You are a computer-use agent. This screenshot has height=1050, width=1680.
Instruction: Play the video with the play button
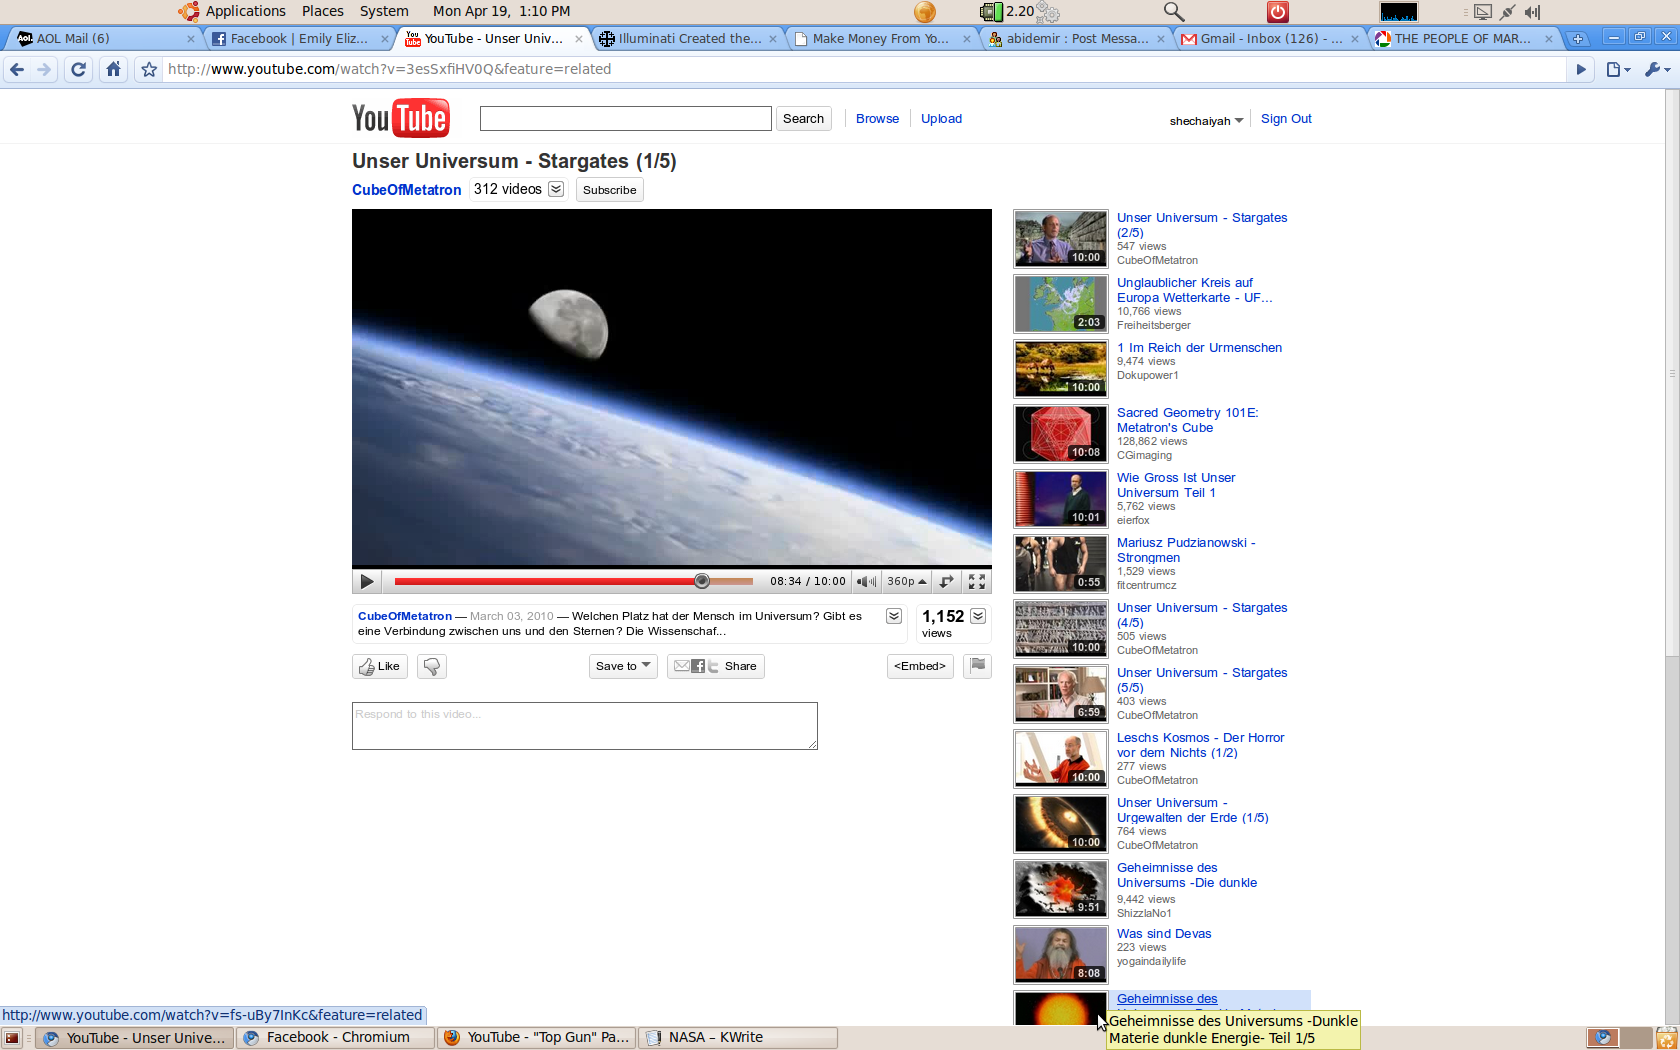[x=367, y=581]
